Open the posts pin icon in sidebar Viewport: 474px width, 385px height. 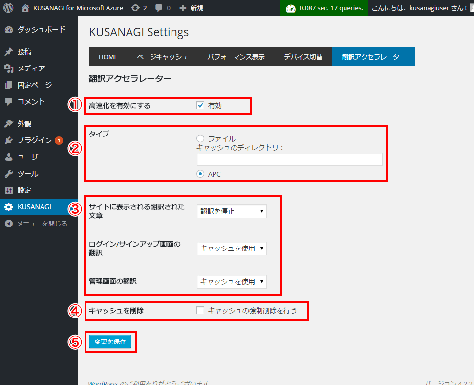pyautogui.click(x=9, y=52)
